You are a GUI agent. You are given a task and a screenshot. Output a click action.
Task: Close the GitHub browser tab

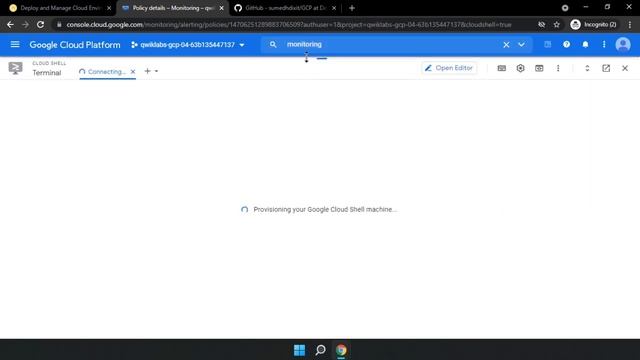pyautogui.click(x=334, y=8)
